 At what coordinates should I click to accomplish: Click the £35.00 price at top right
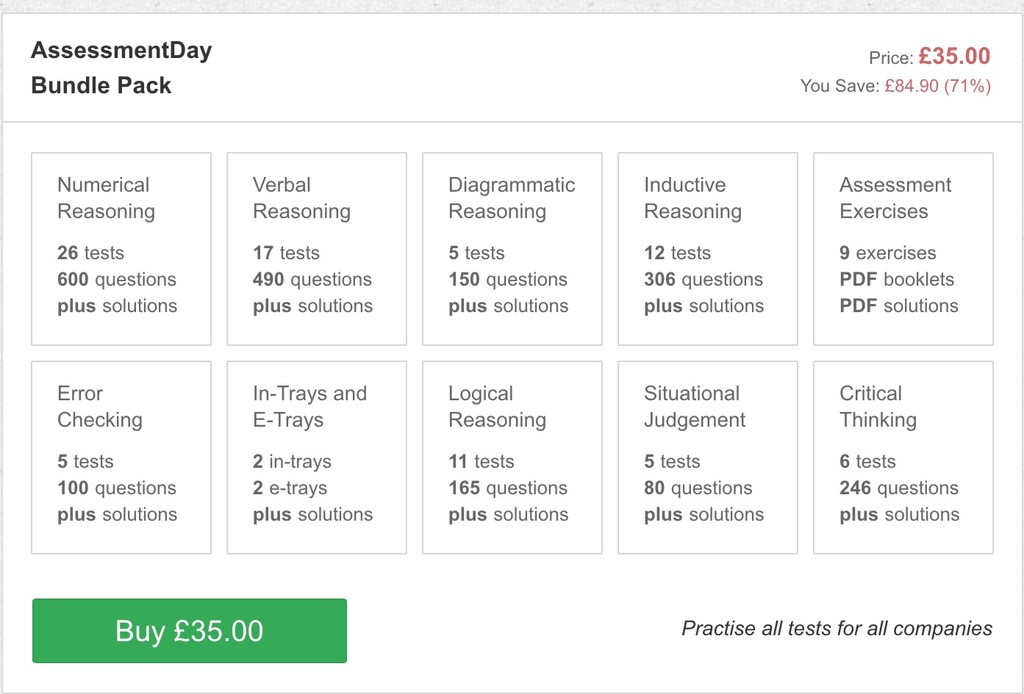(954, 57)
